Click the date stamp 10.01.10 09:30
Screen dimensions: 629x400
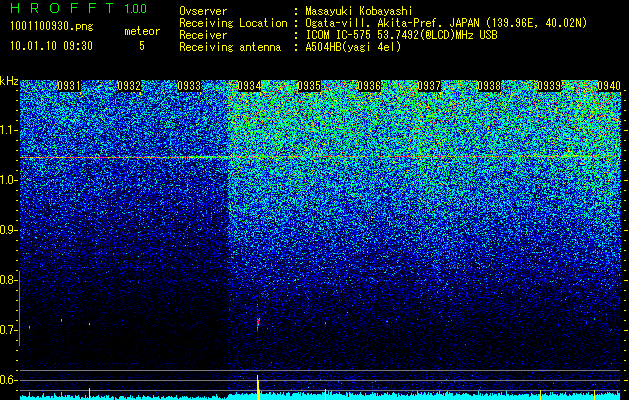click(x=51, y=46)
